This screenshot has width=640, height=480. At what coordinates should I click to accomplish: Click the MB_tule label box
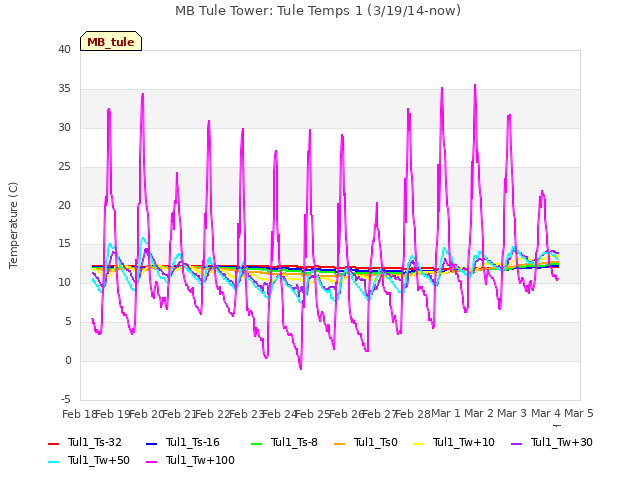[111, 41]
